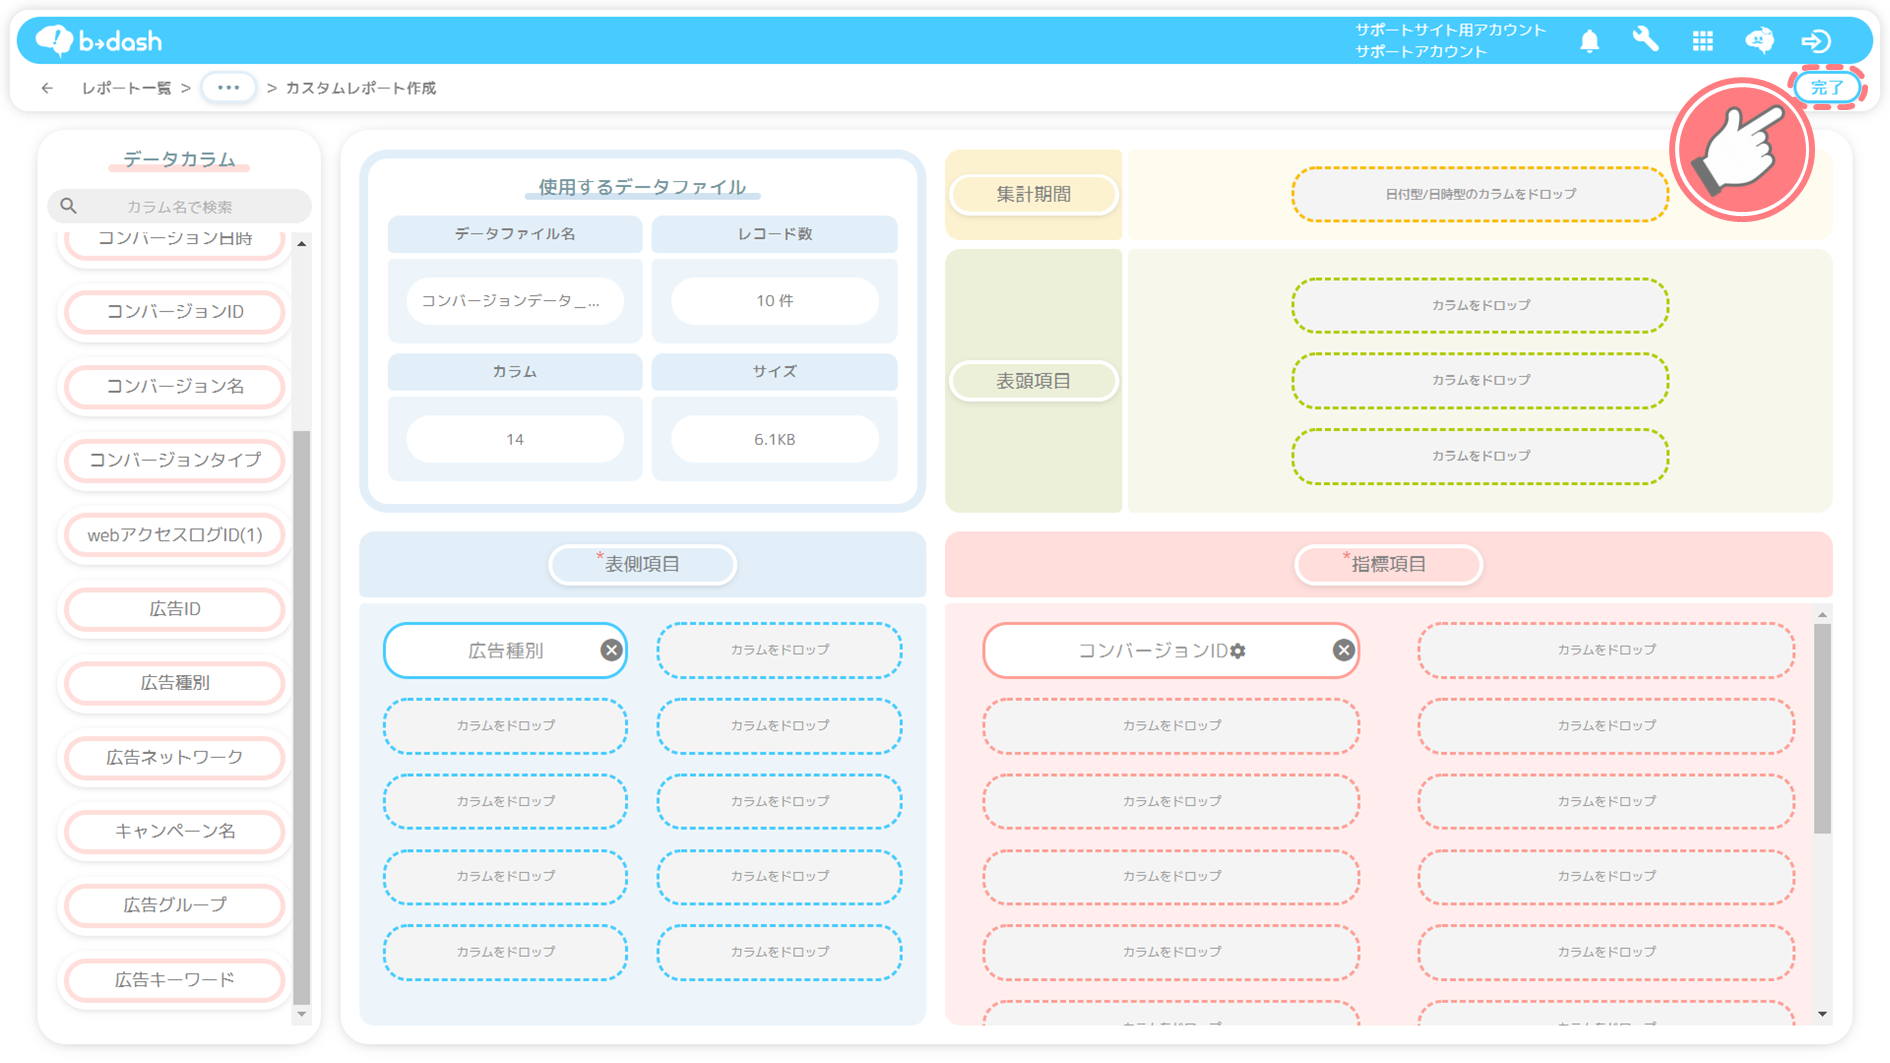Click the サポートサイト用アカウント account name
1890x1063 pixels.
click(x=1450, y=30)
